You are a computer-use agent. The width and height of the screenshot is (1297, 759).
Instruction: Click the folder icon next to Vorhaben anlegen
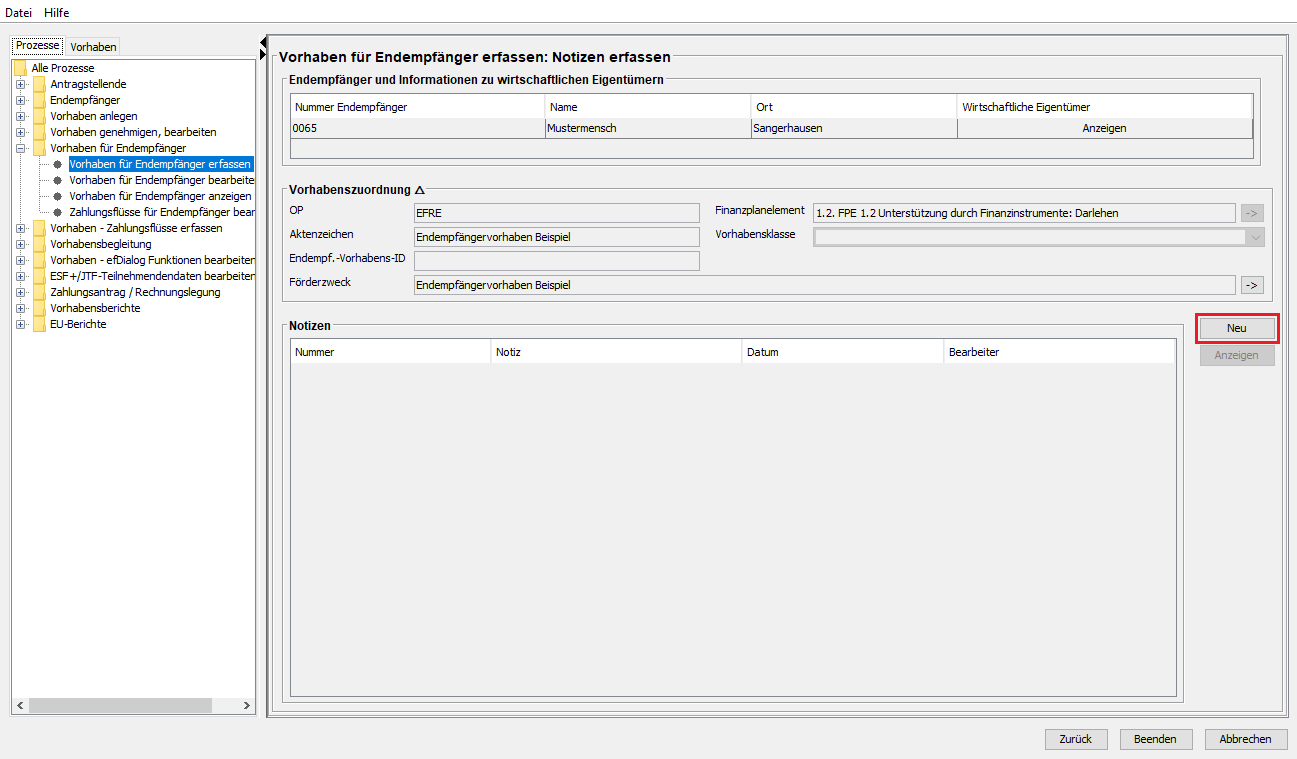pos(39,116)
